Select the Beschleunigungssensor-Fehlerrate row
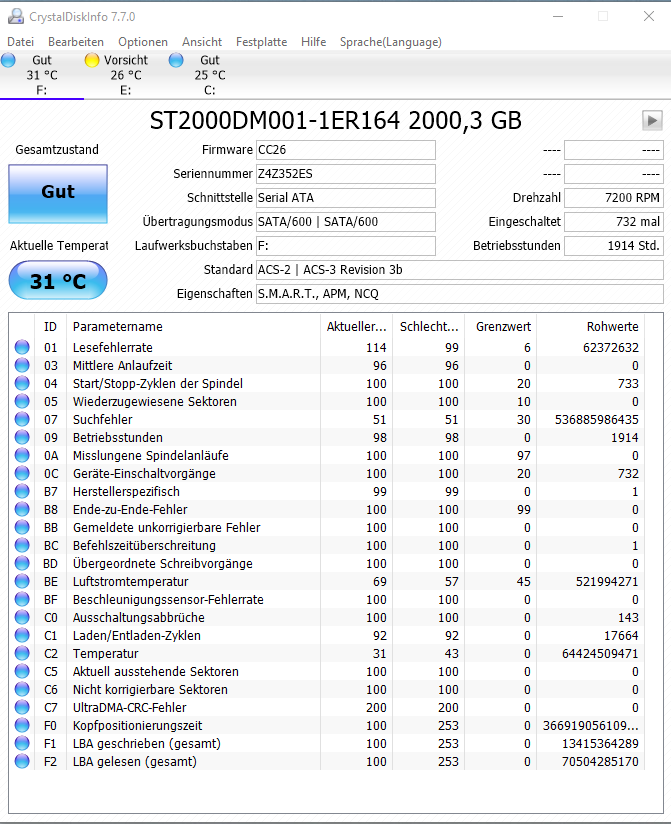The width and height of the screenshot is (671, 824). click(x=327, y=600)
